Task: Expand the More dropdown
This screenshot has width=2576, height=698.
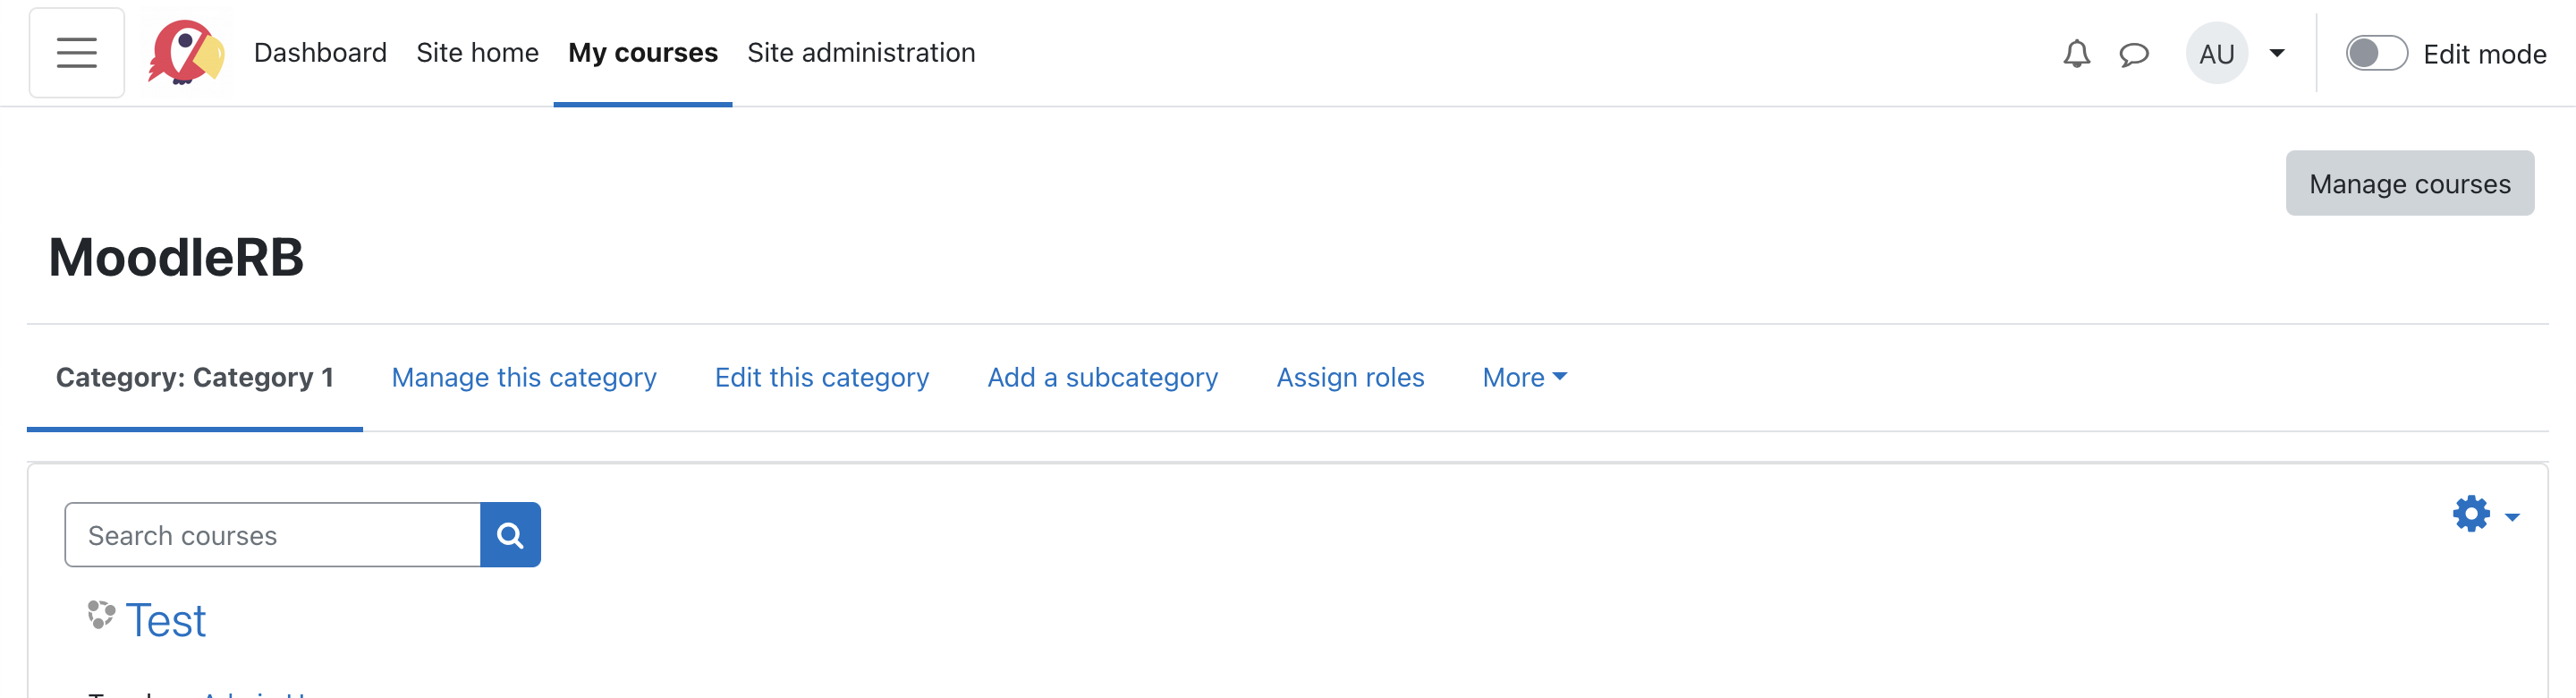Action: pos(1524,378)
